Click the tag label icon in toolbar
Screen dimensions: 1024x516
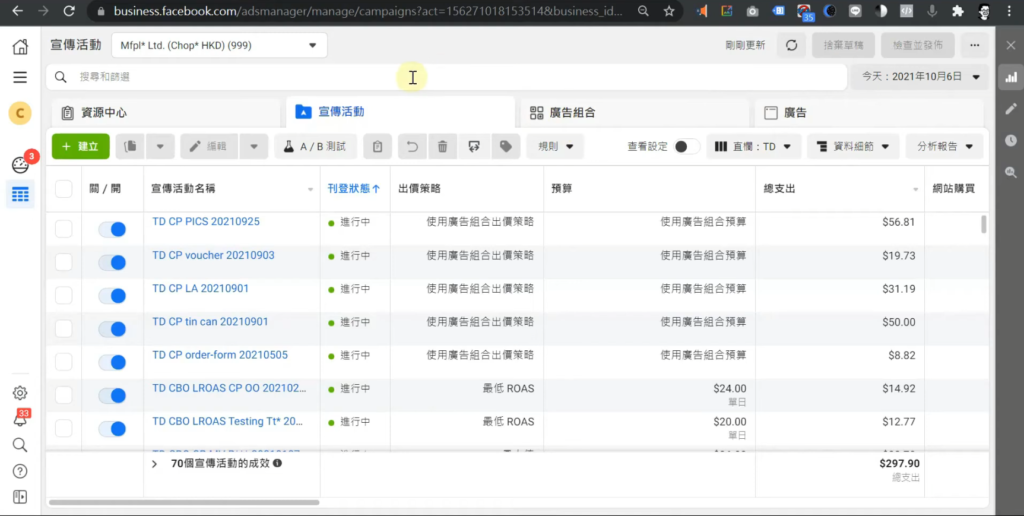pos(505,146)
